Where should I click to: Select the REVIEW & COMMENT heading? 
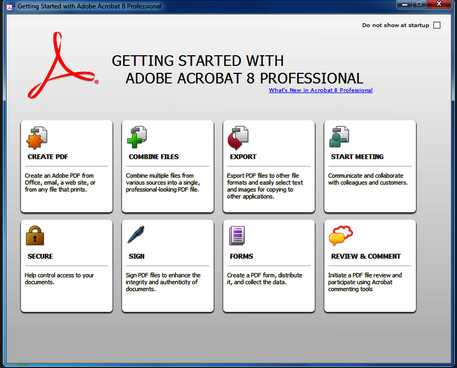(x=366, y=256)
